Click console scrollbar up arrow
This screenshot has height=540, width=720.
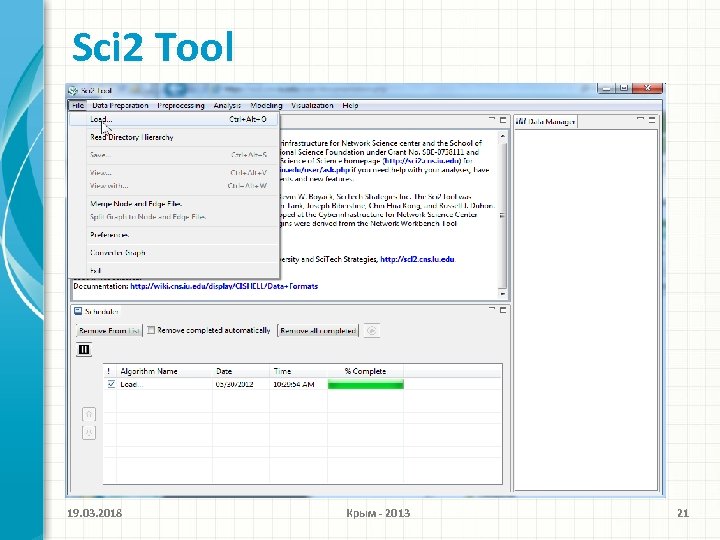[x=503, y=136]
